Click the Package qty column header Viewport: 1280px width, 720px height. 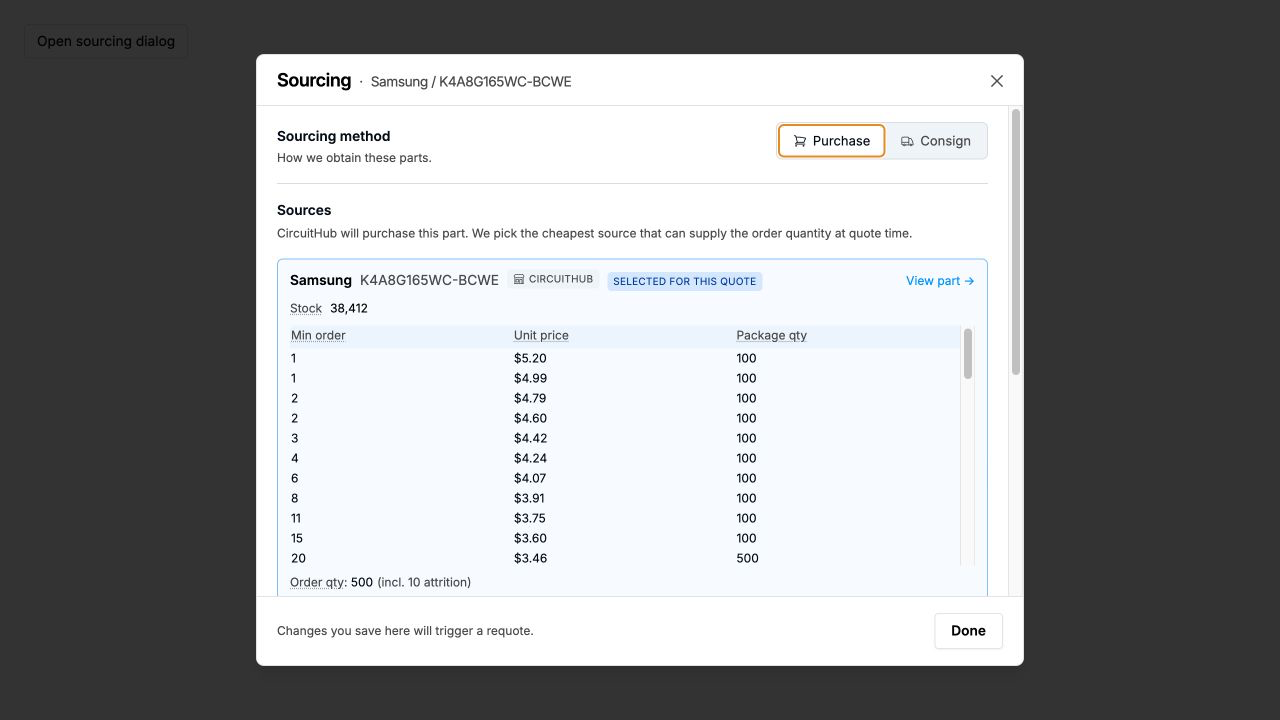[x=771, y=335]
